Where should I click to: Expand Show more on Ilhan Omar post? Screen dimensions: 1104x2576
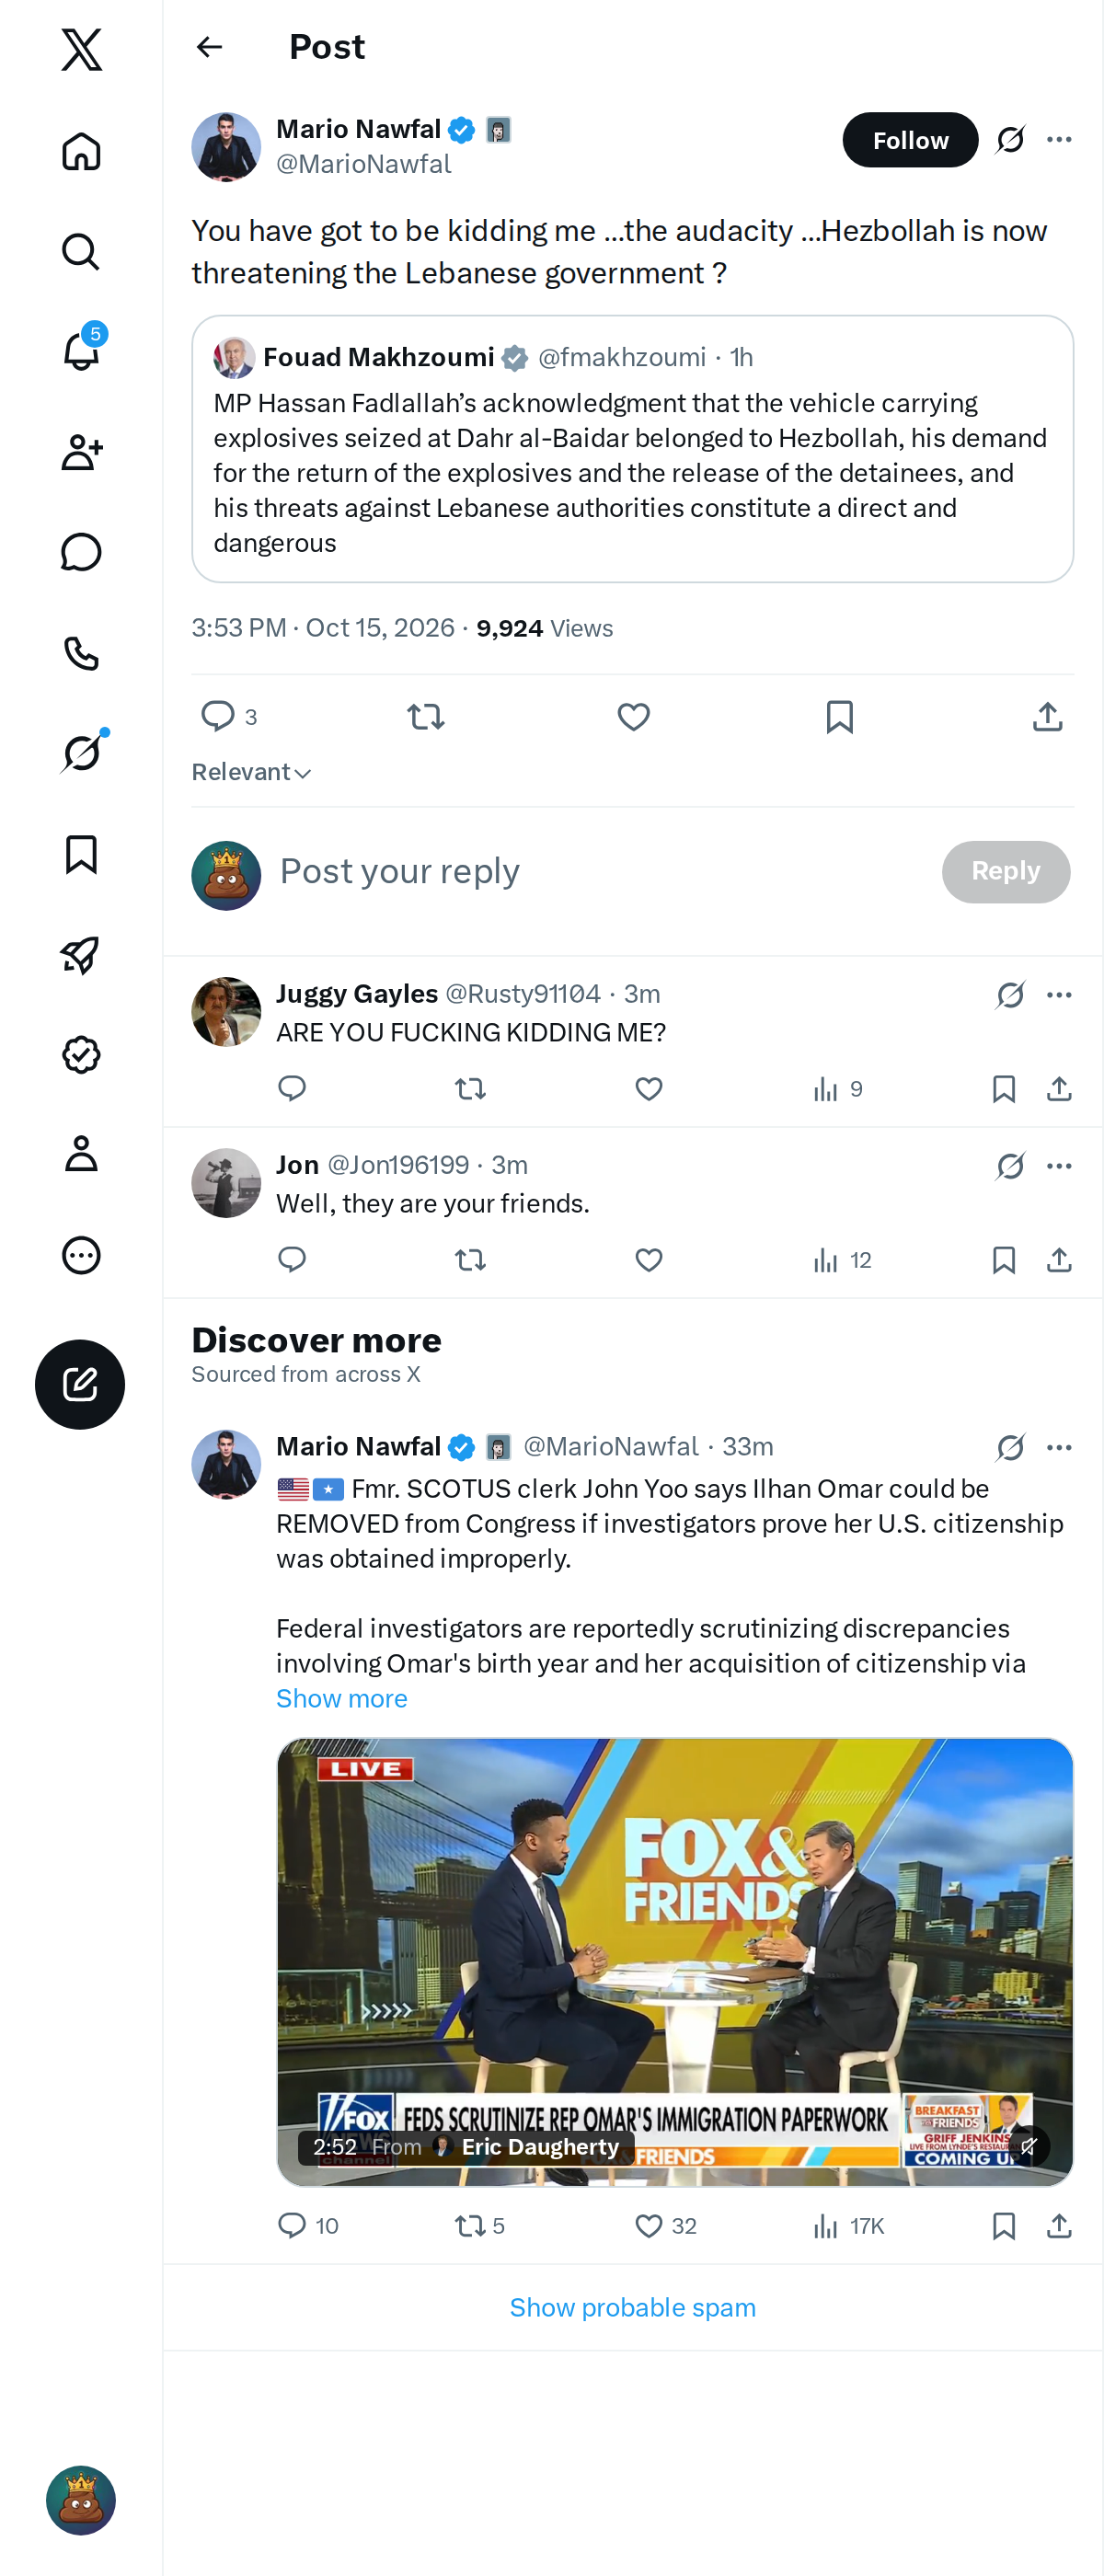[342, 1698]
